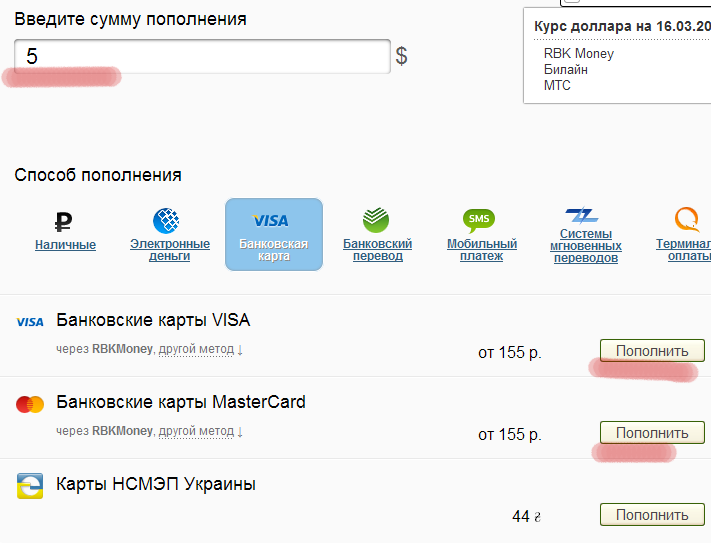Click the НСМЭП Ukraine card logo
711x560 pixels.
tap(30, 486)
